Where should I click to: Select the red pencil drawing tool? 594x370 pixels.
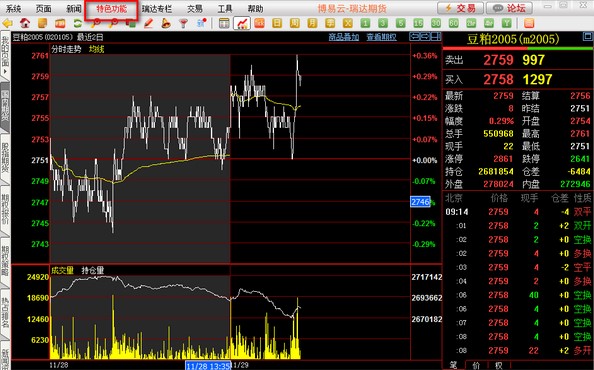coord(148,23)
